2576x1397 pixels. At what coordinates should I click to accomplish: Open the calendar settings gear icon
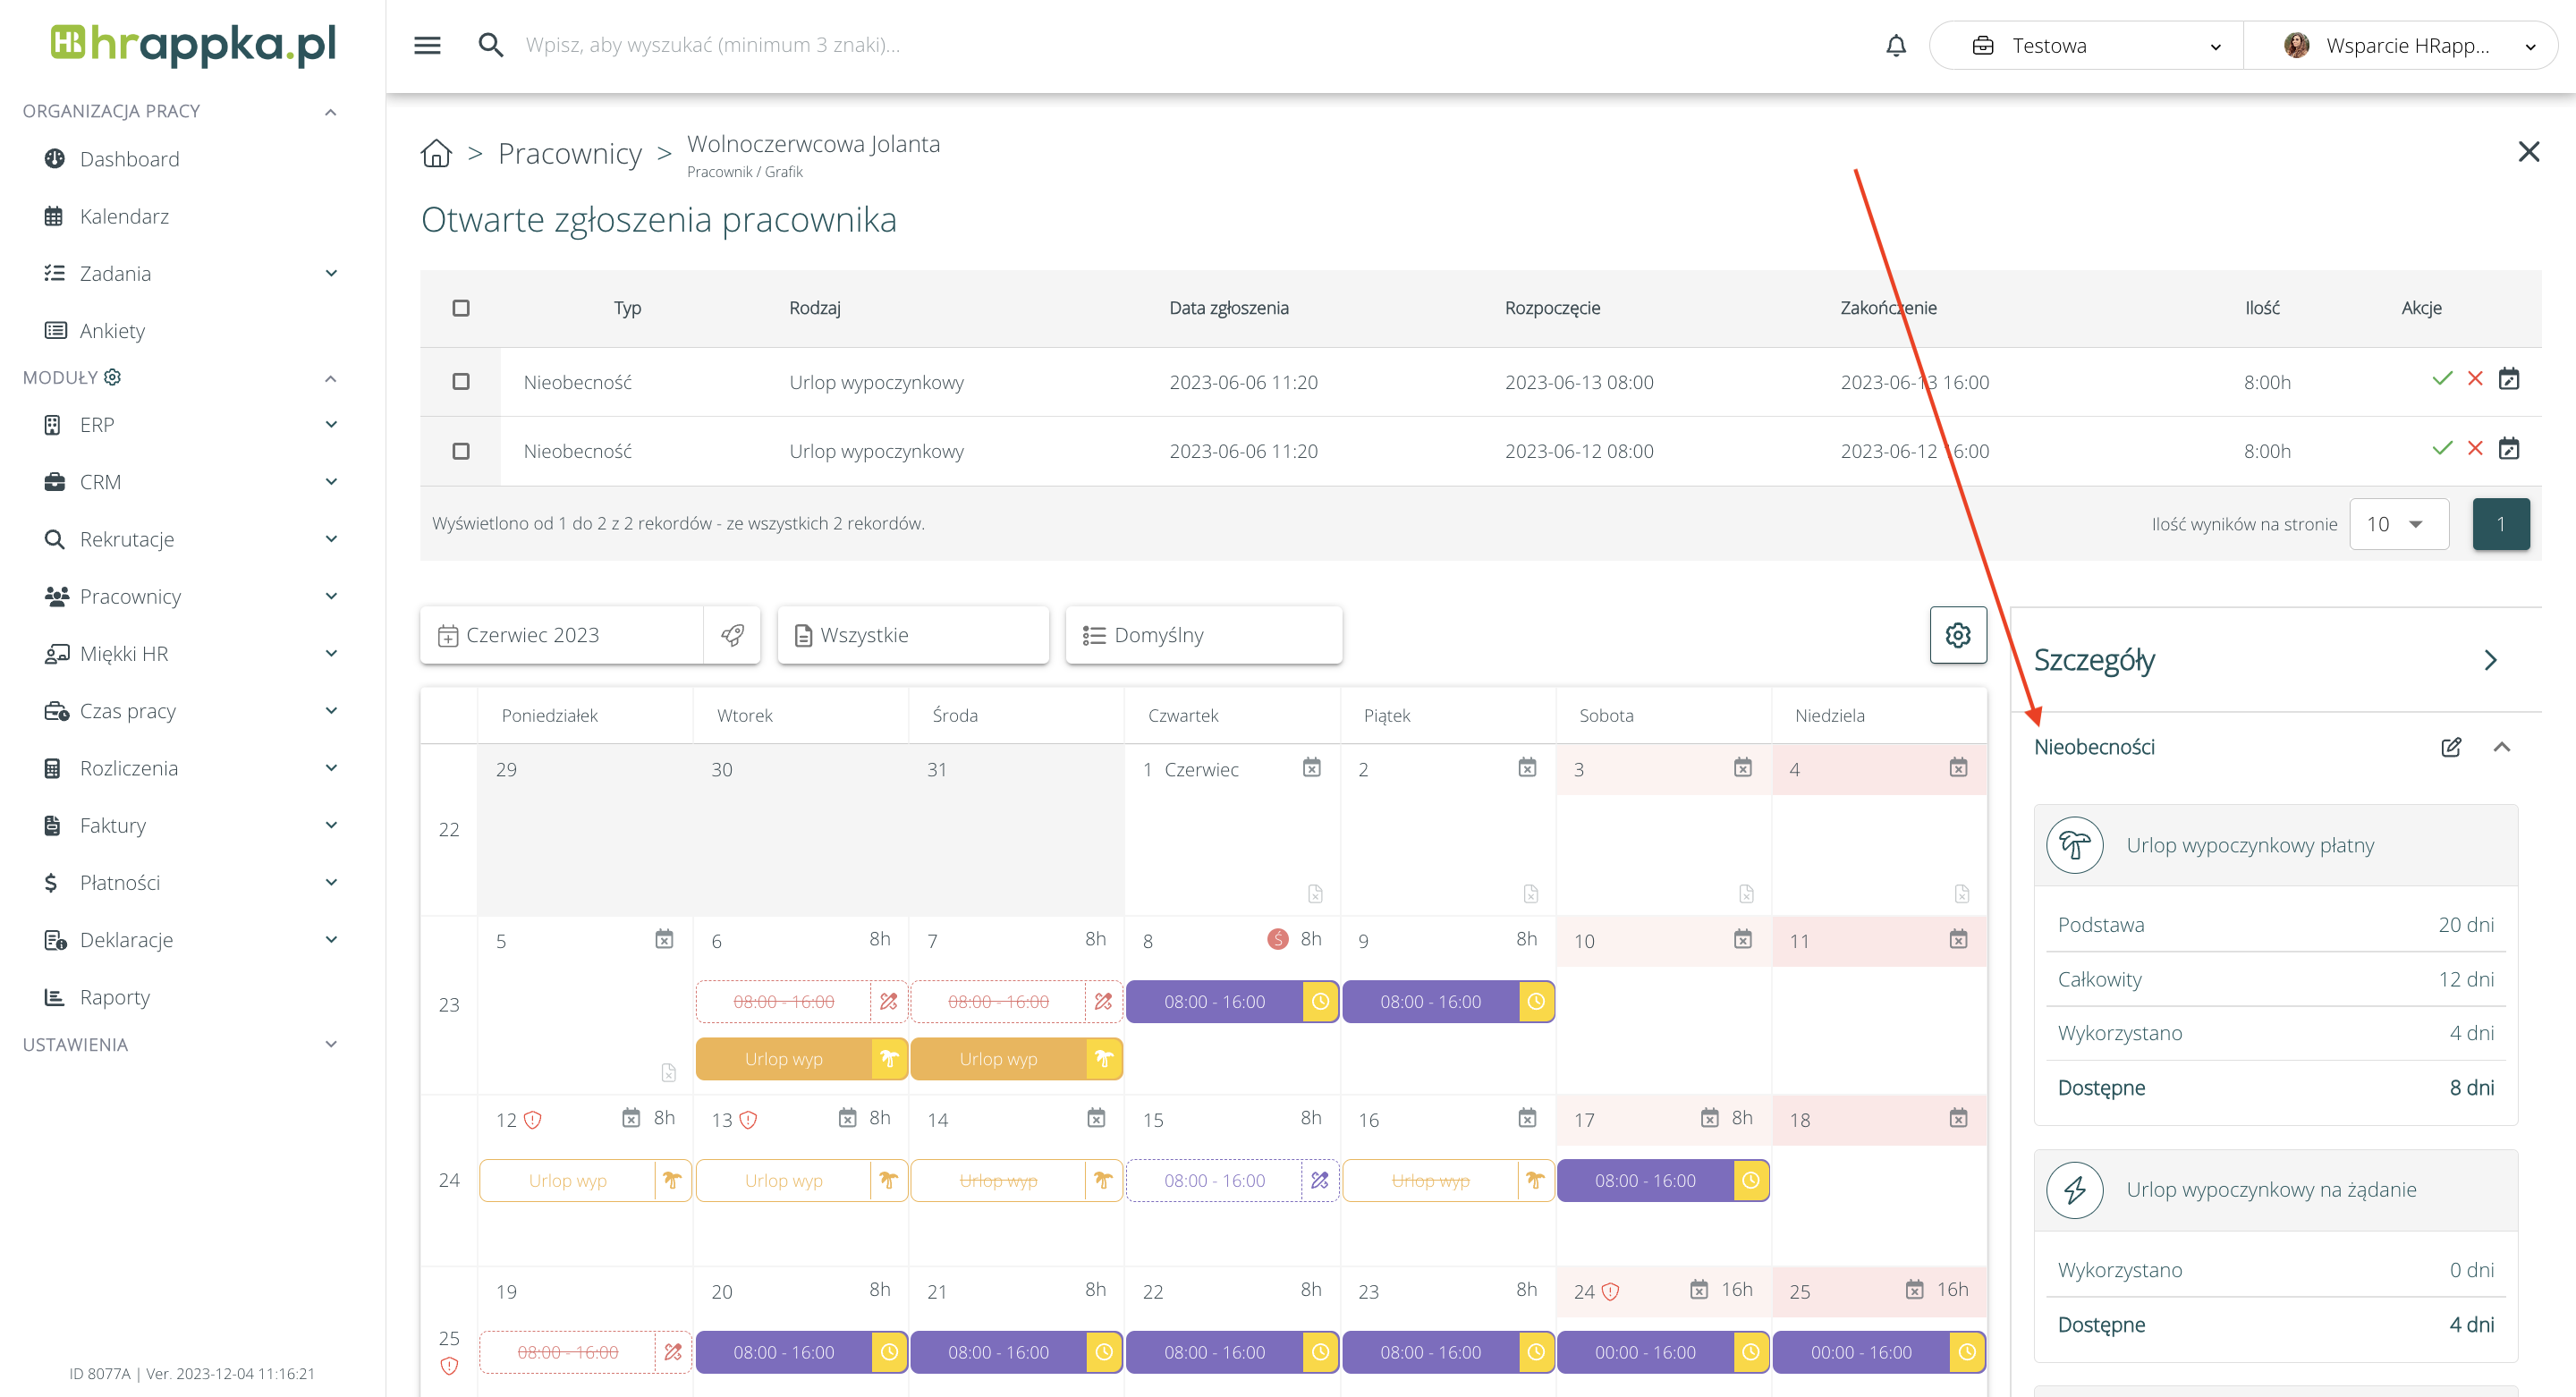[x=1957, y=635]
